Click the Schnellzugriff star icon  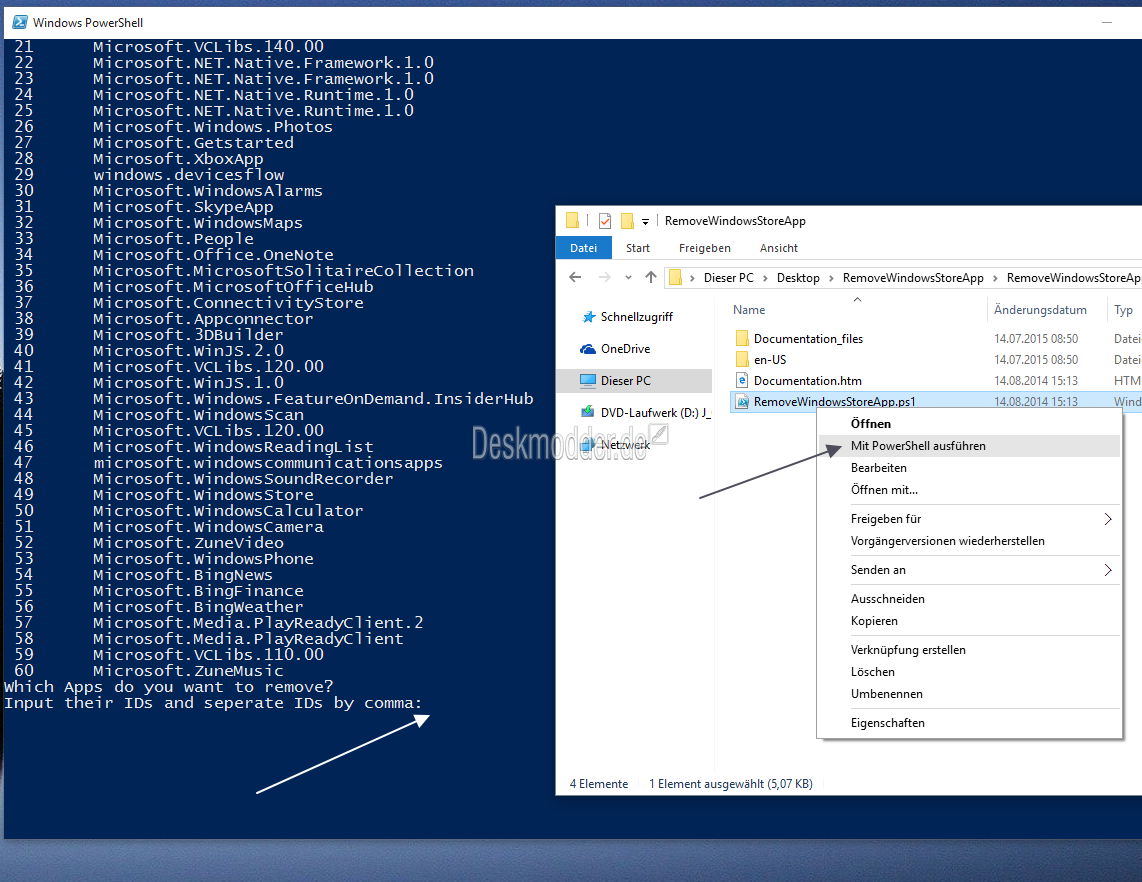[589, 317]
